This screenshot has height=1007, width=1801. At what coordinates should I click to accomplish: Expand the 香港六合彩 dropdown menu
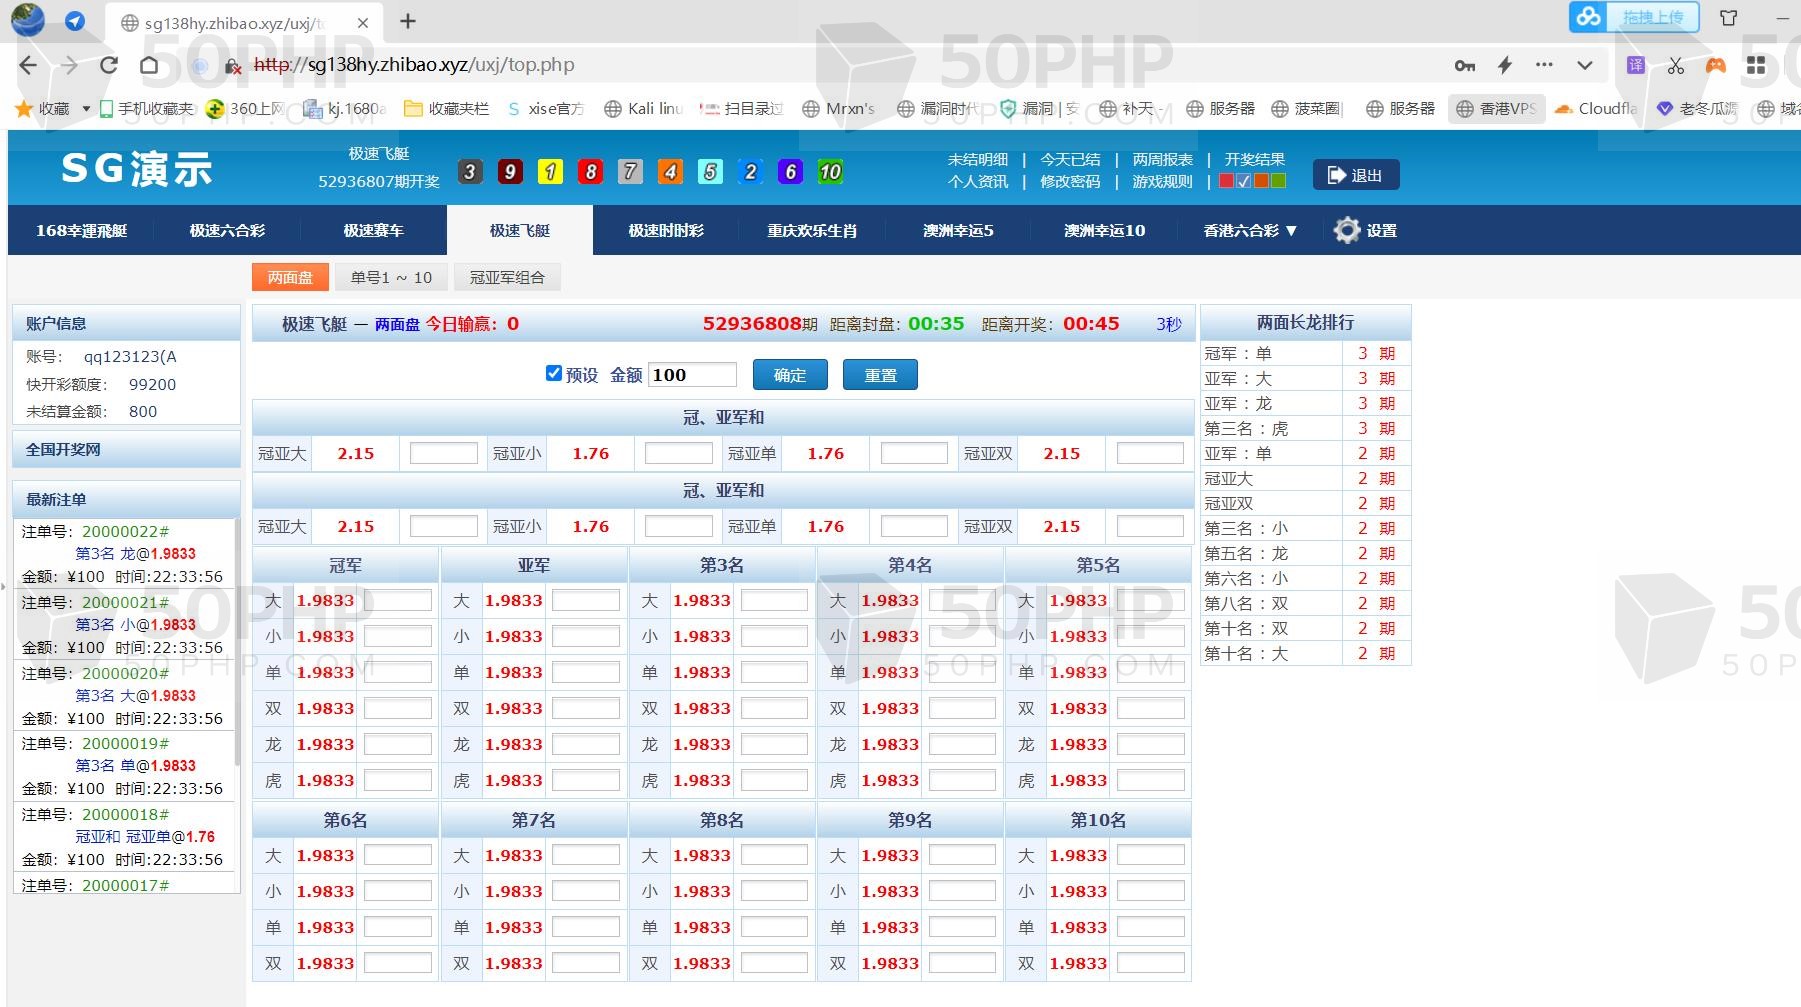coord(1250,230)
